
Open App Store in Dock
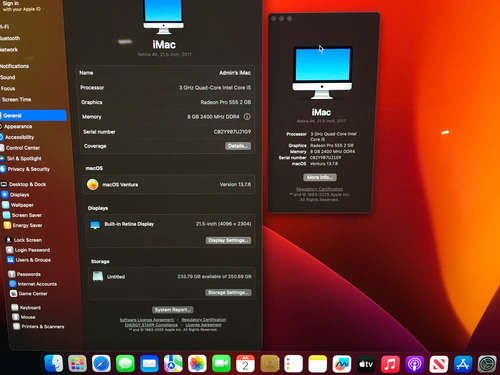pos(463,363)
